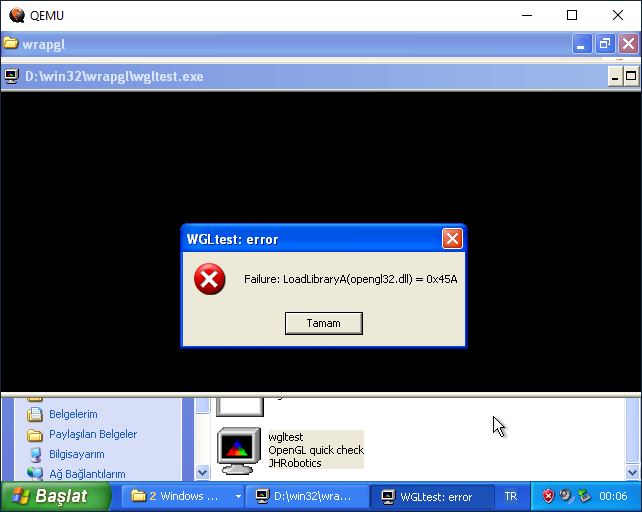
Task: Click scroll down arrow of file list
Action: [633, 472]
